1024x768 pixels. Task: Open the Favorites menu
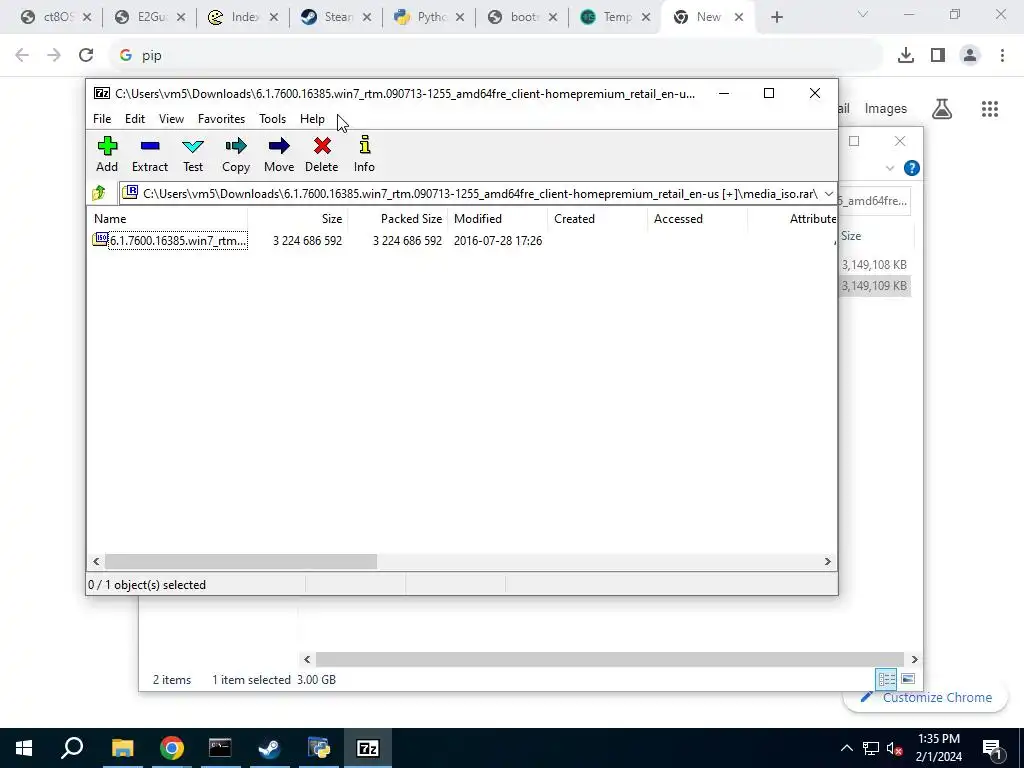[221, 119]
